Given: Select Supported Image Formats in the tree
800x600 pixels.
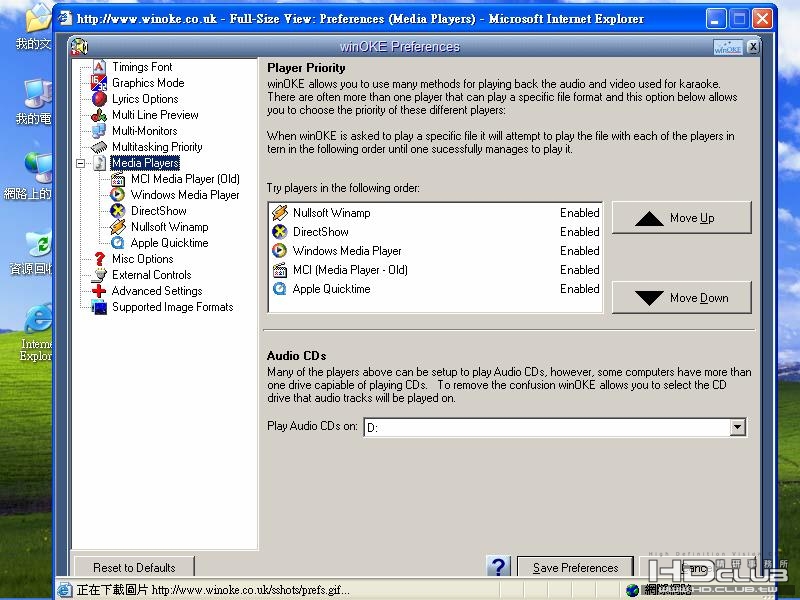Looking at the screenshot, I should (172, 307).
